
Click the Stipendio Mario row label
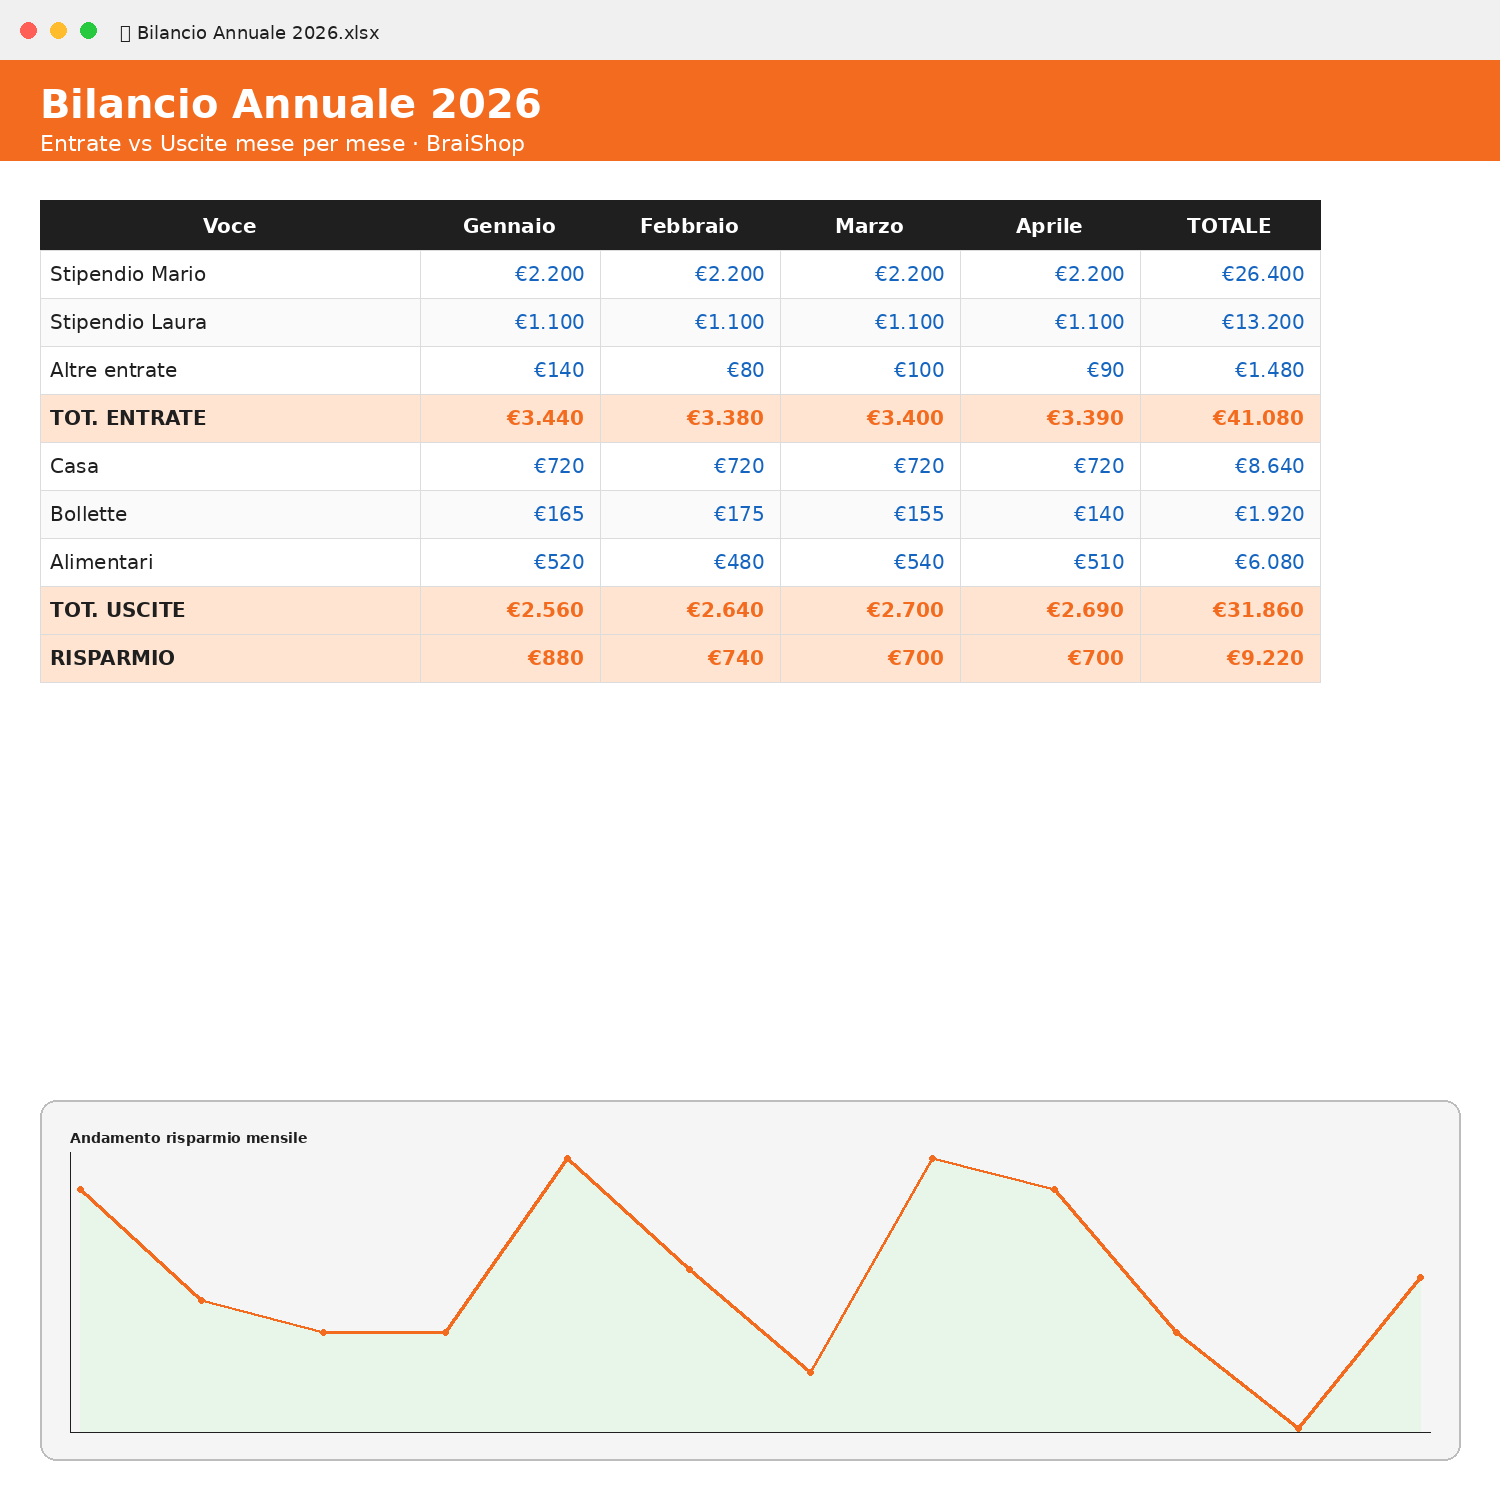point(128,274)
